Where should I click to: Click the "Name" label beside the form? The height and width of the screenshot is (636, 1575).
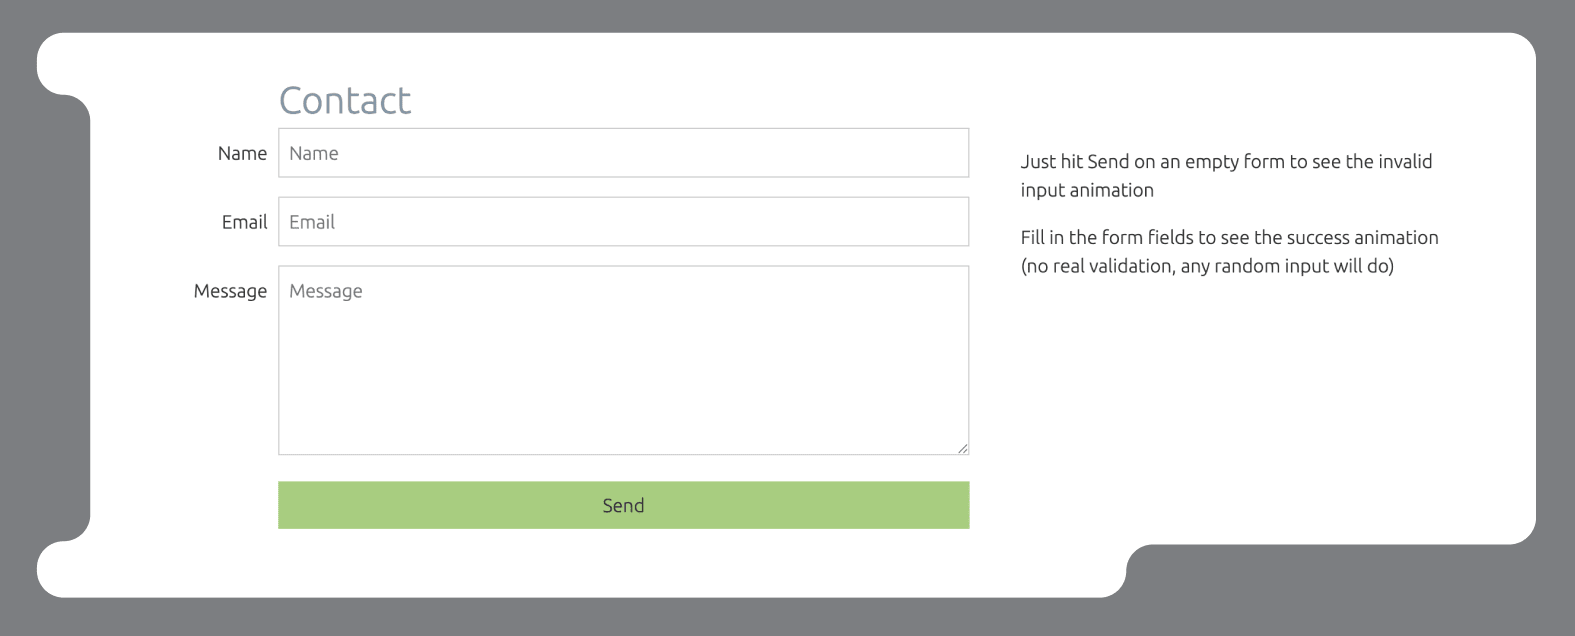pos(242,154)
